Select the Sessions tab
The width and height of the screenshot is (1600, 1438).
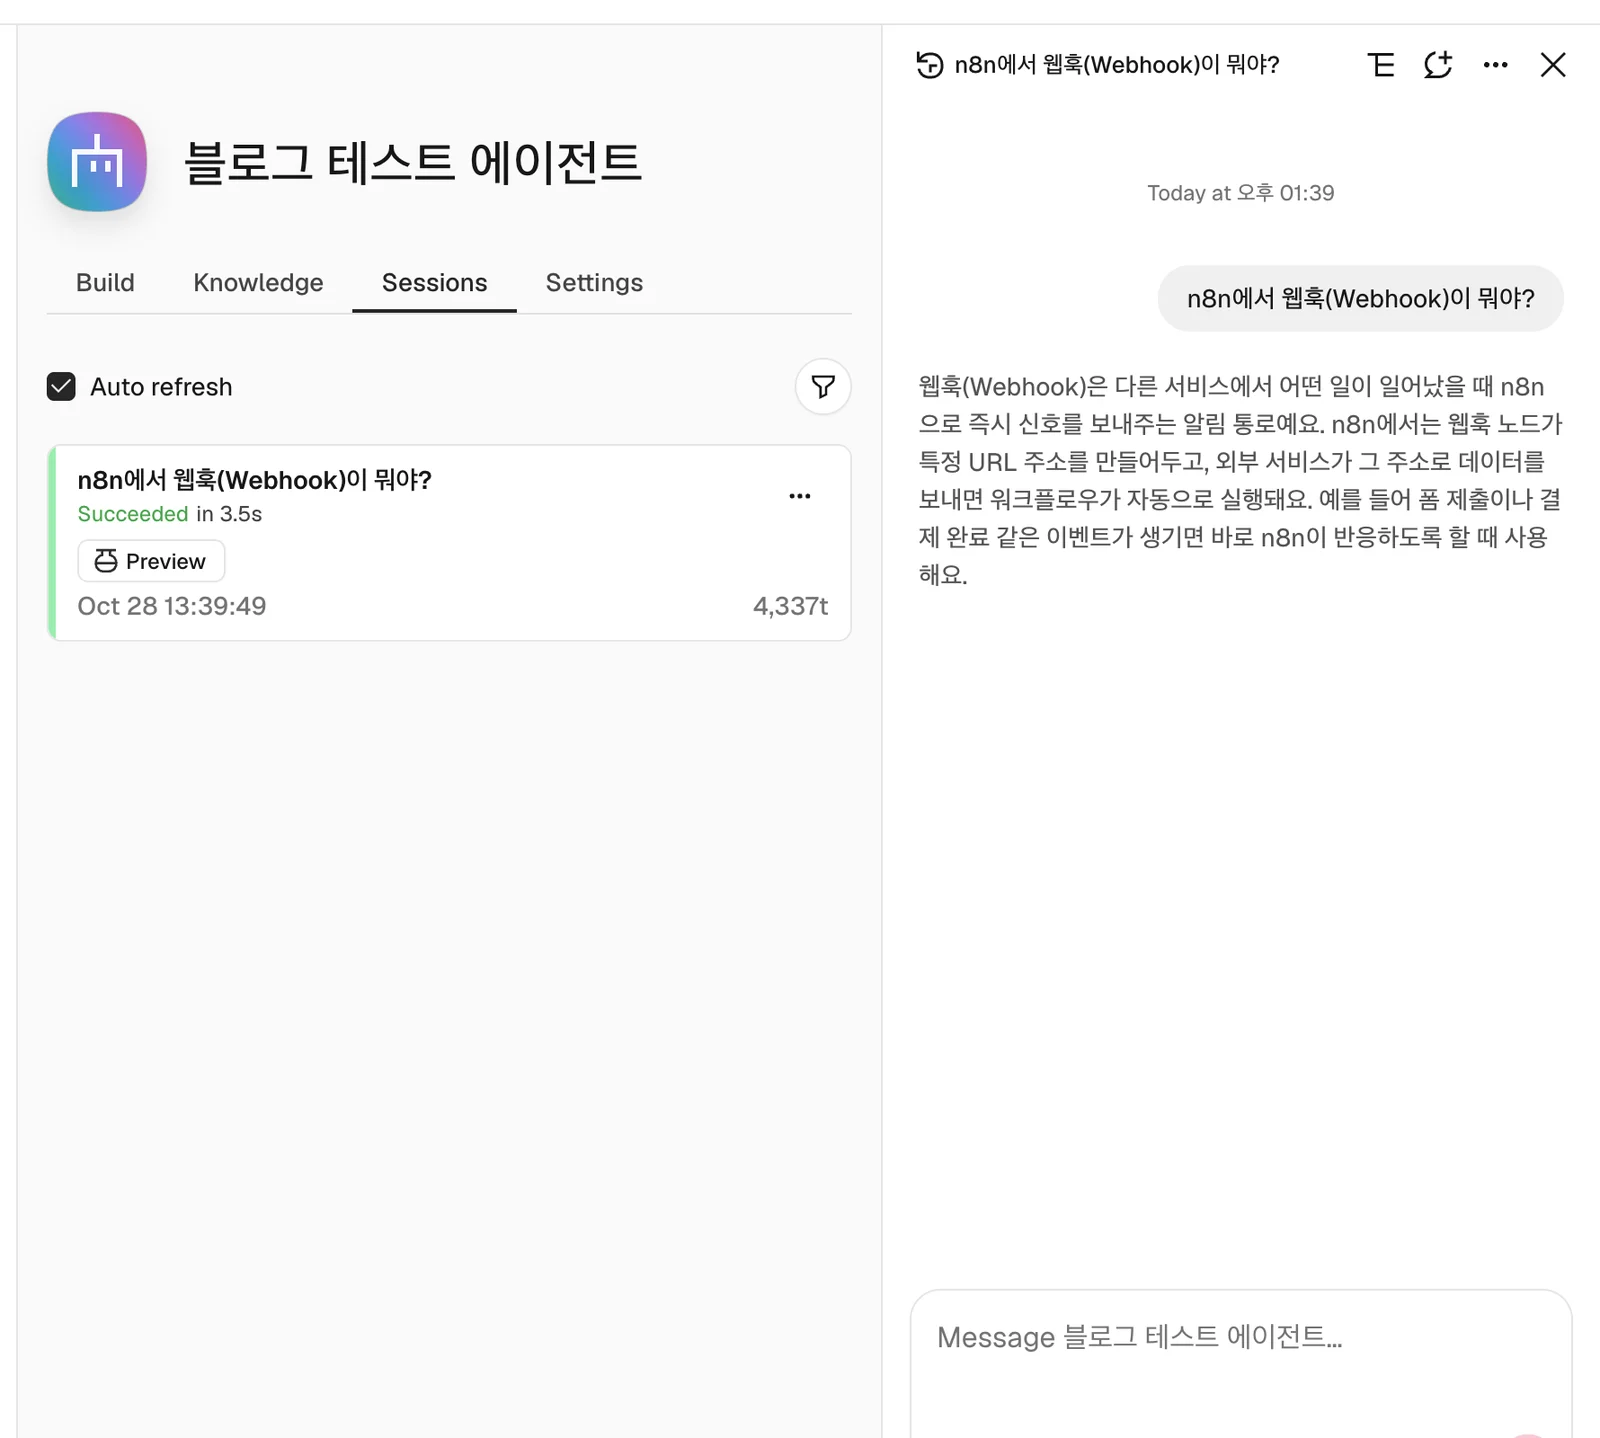434,283
